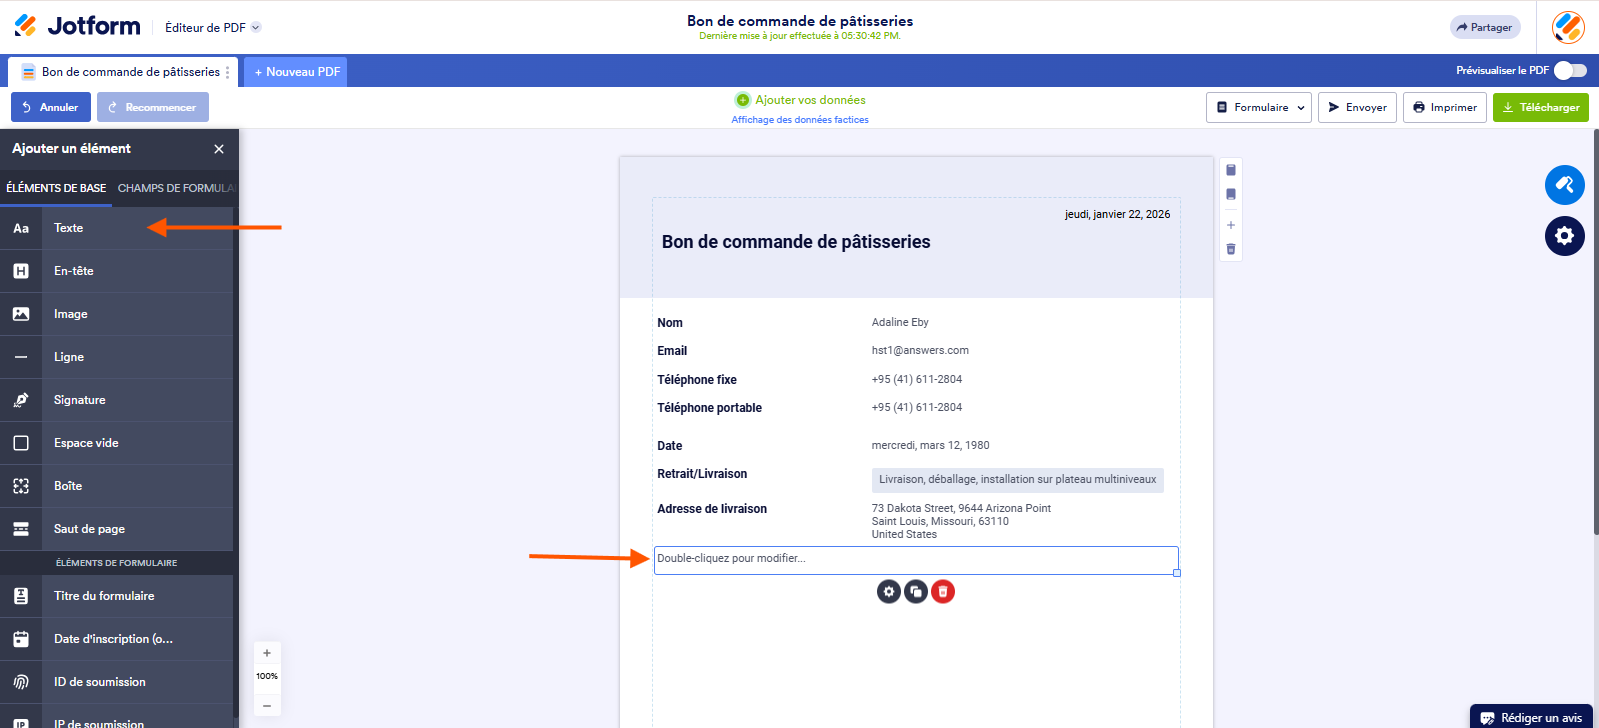Add IP de soumission element

pos(116,717)
